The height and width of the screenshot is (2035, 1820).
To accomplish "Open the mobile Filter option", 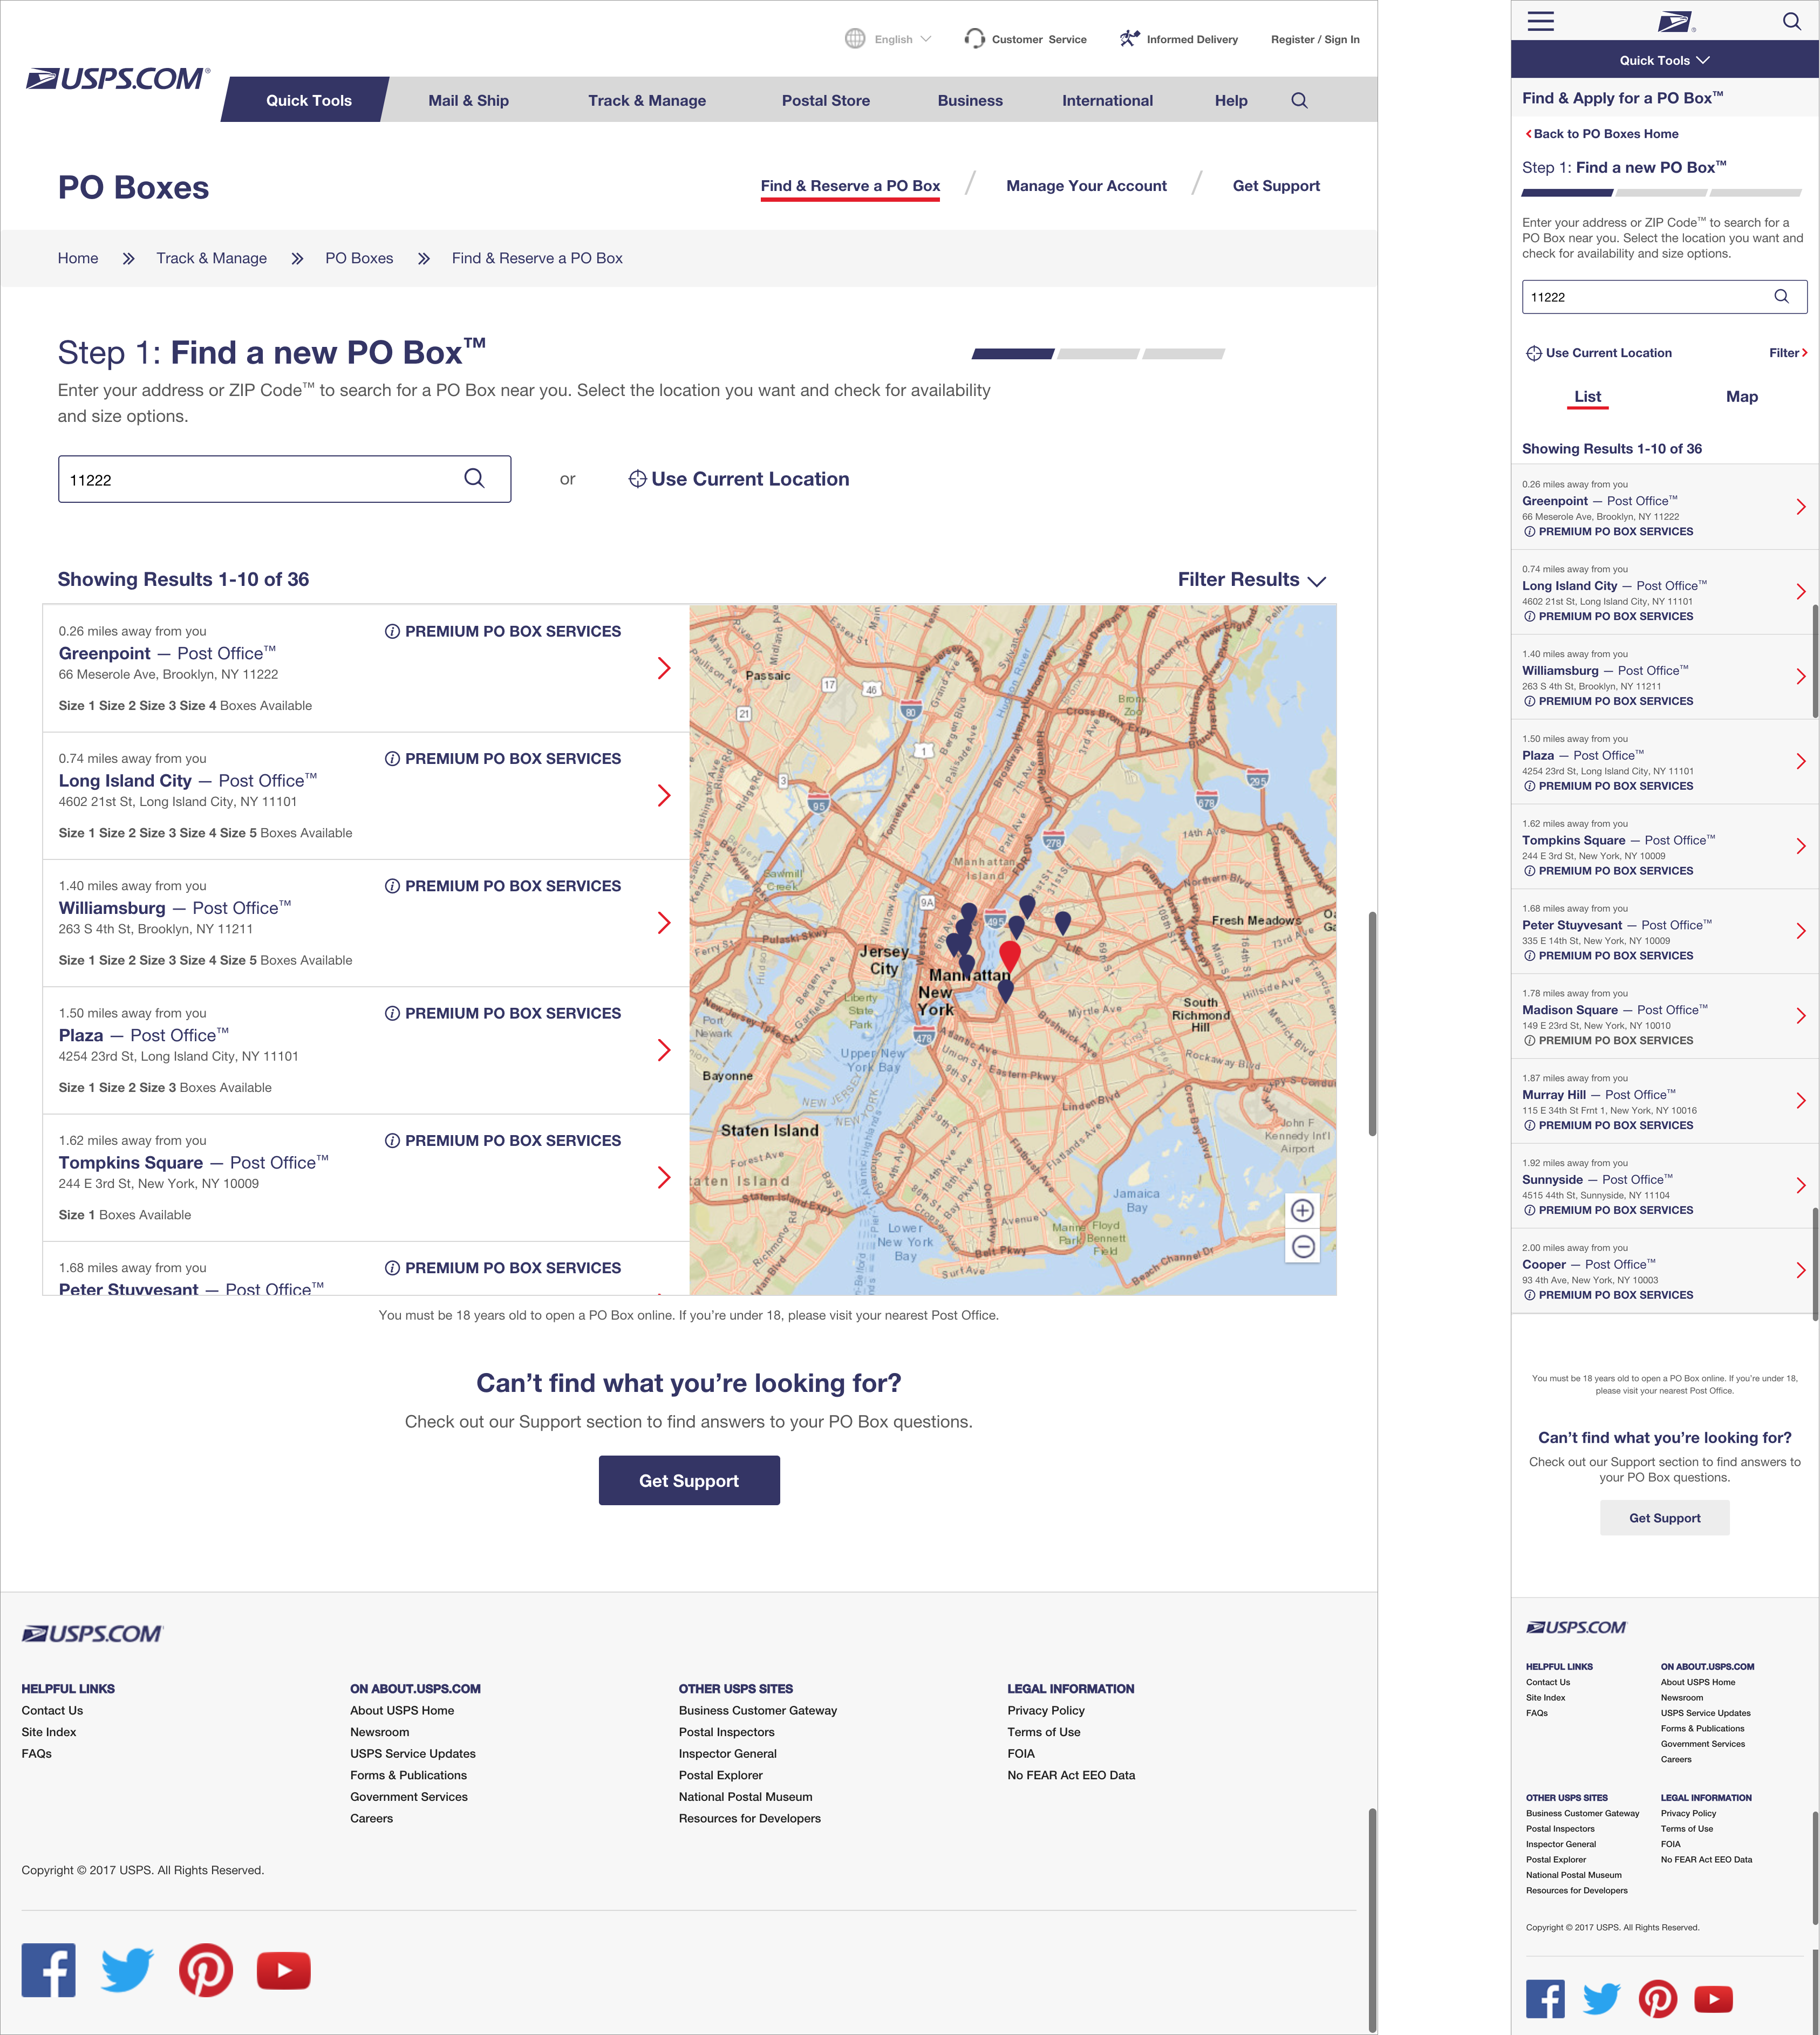I will (1787, 353).
